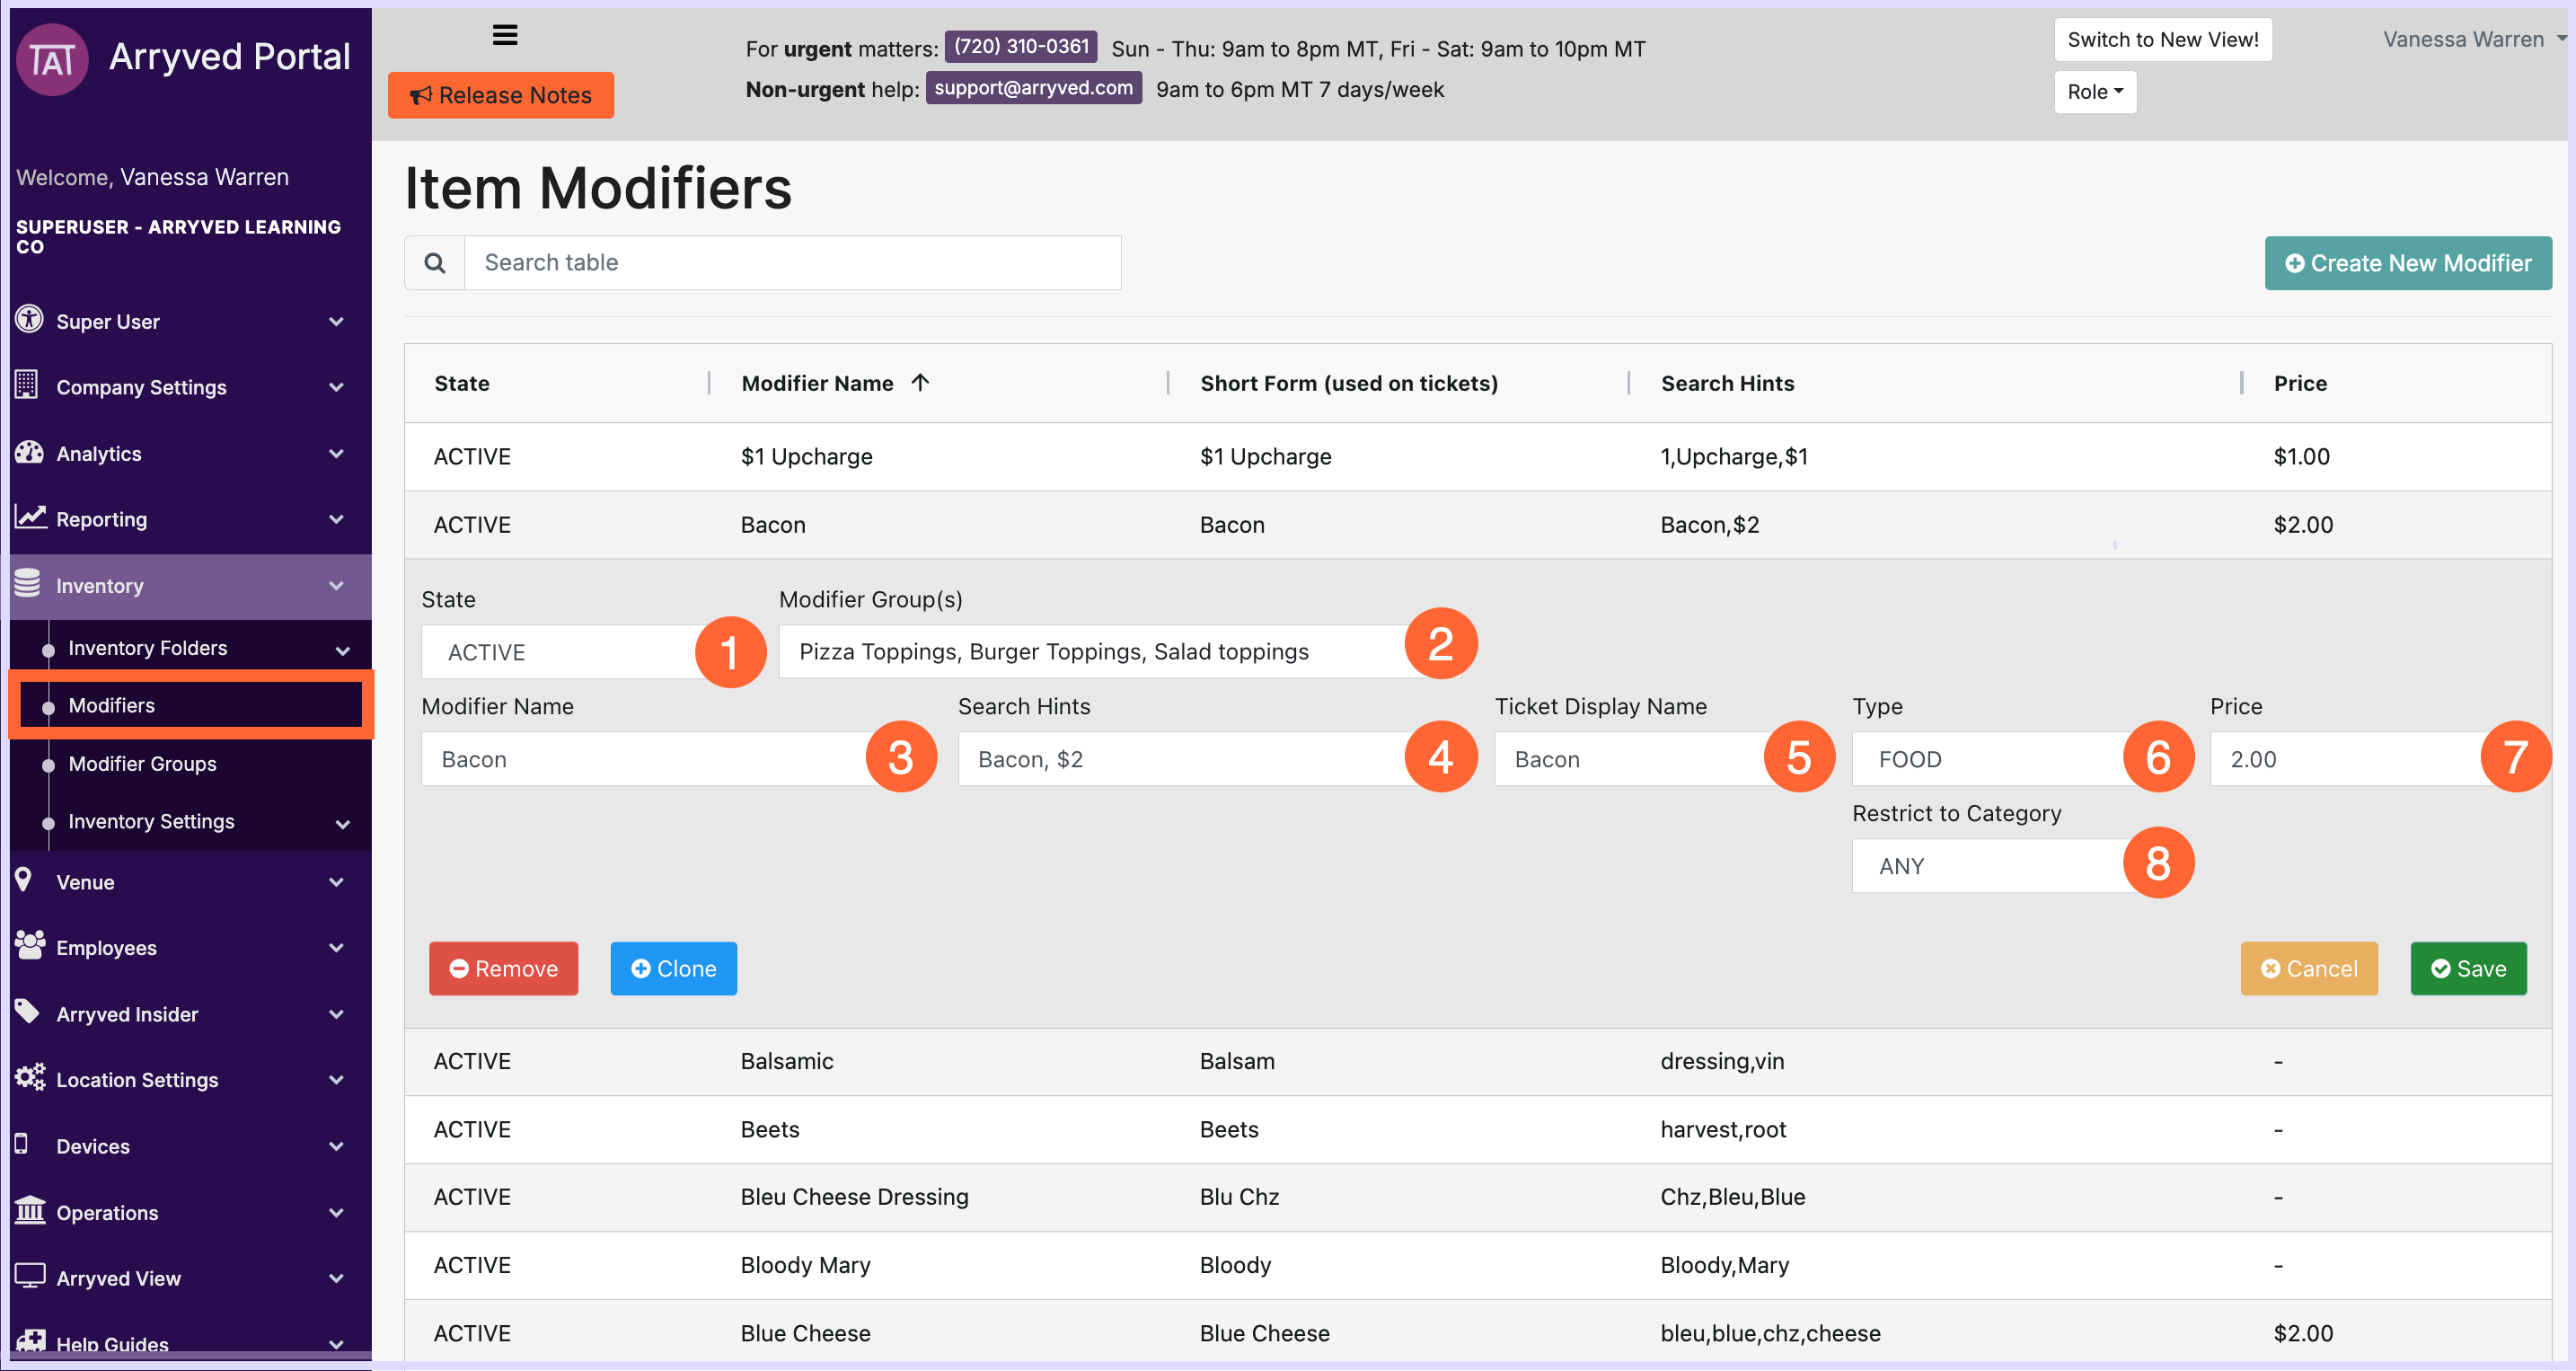Open the Vanessa Warren user dropdown

tap(2473, 39)
